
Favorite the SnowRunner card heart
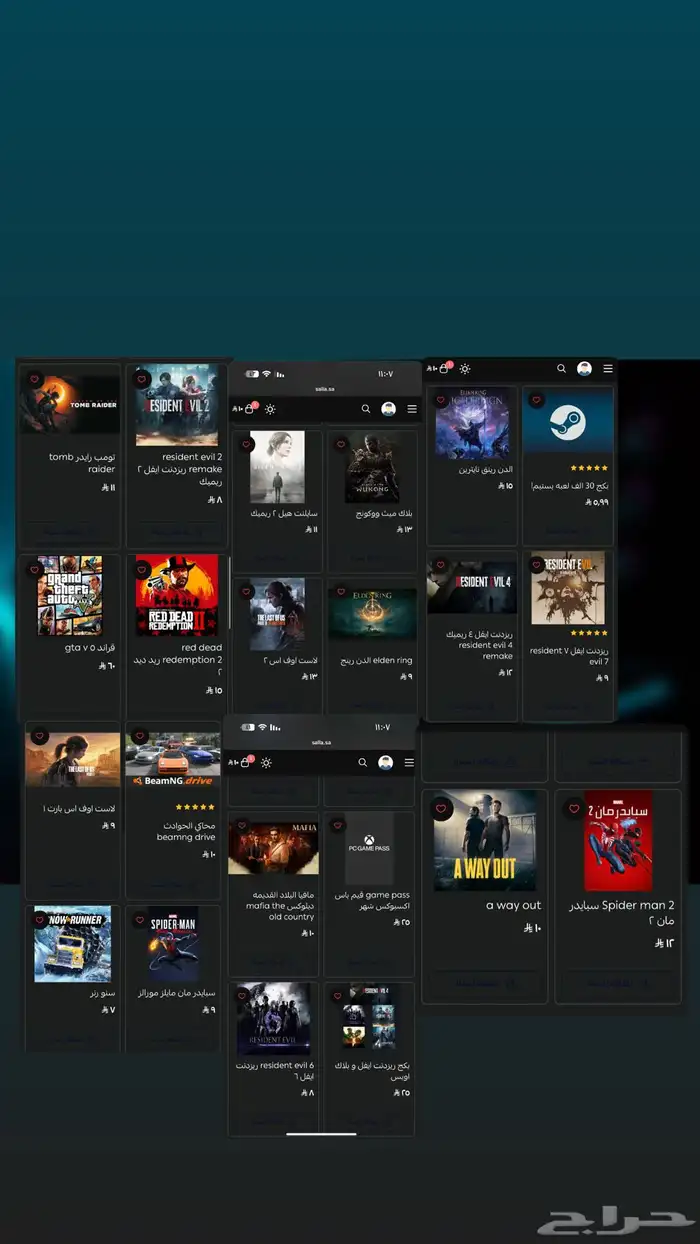point(40,920)
